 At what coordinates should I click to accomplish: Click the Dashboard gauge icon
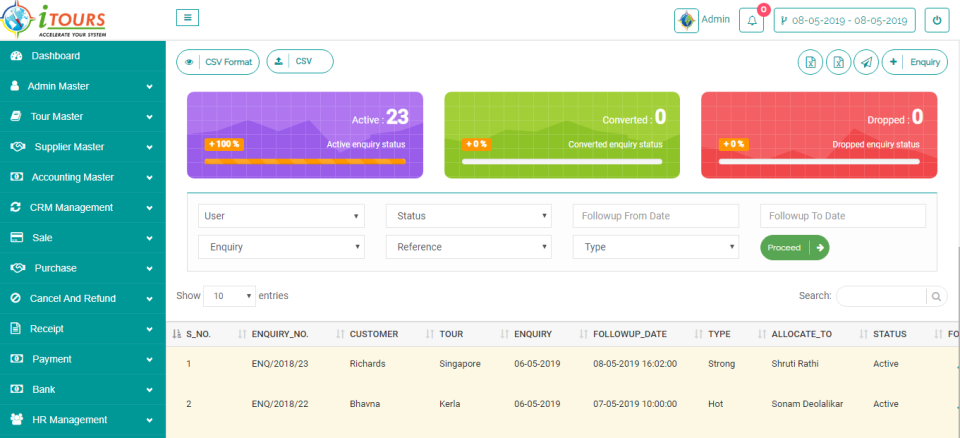(17, 56)
